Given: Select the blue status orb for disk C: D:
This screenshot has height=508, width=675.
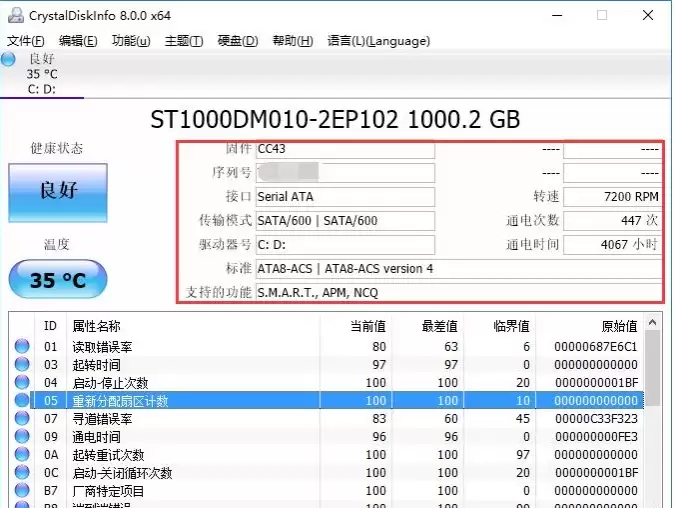Looking at the screenshot, I should [8, 59].
